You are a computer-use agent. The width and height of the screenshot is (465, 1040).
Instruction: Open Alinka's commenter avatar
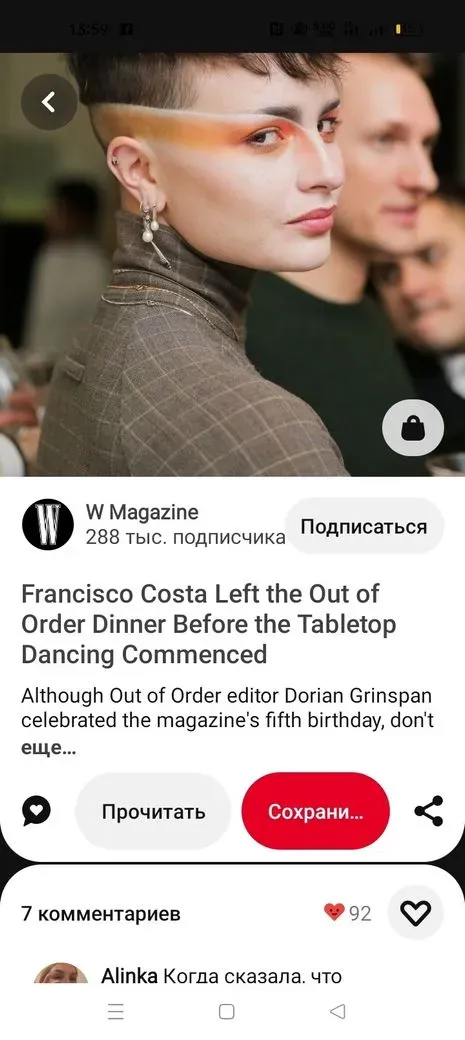coord(61,974)
